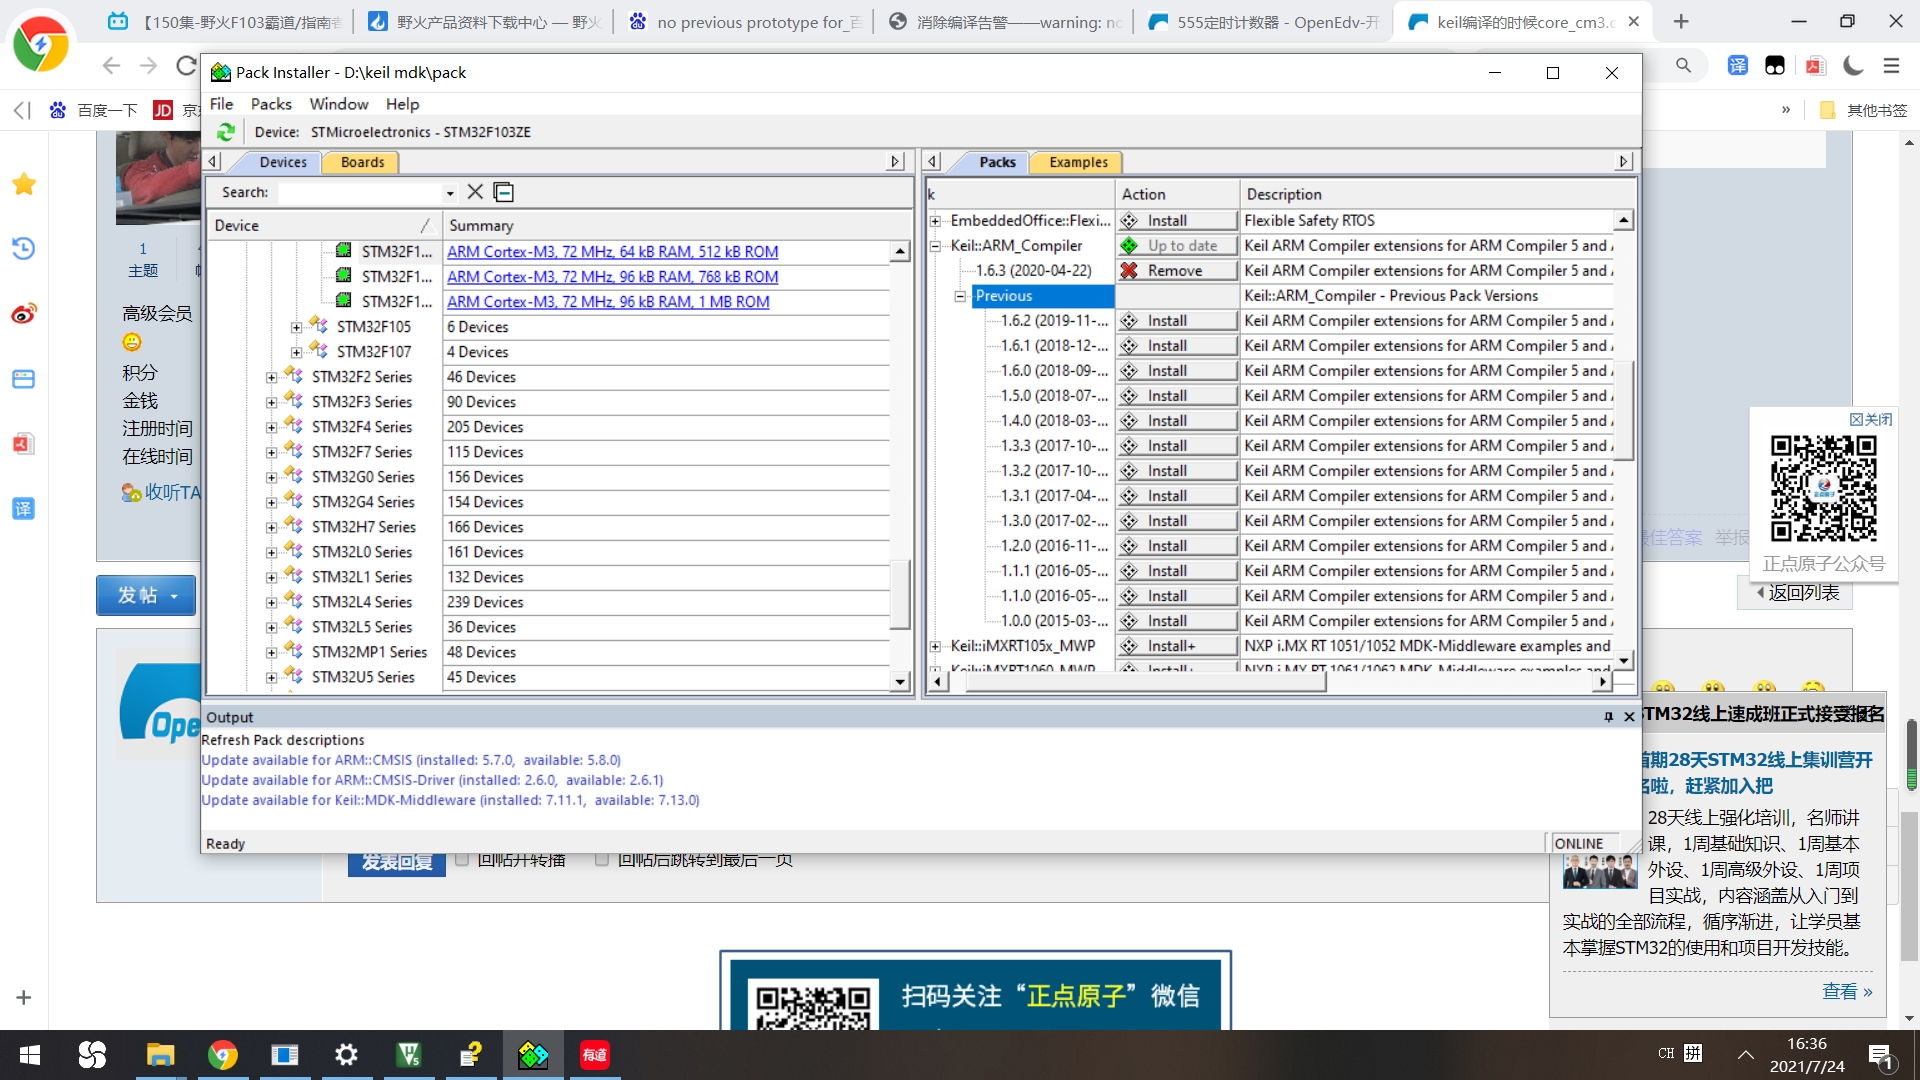Viewport: 1920px width, 1080px height.
Task: Open the 96 kB RAM, 1 MB ROM link
Action: click(608, 302)
